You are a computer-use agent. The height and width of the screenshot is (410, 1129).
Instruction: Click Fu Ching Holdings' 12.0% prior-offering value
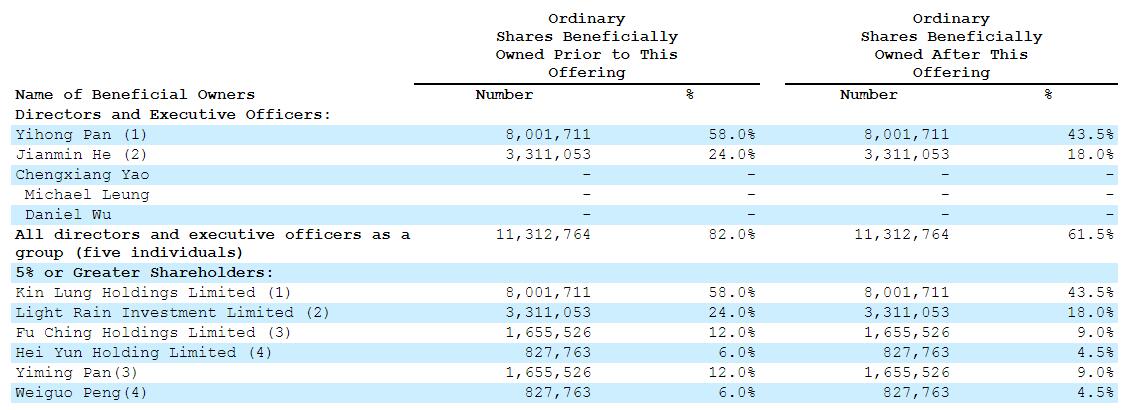(731, 333)
